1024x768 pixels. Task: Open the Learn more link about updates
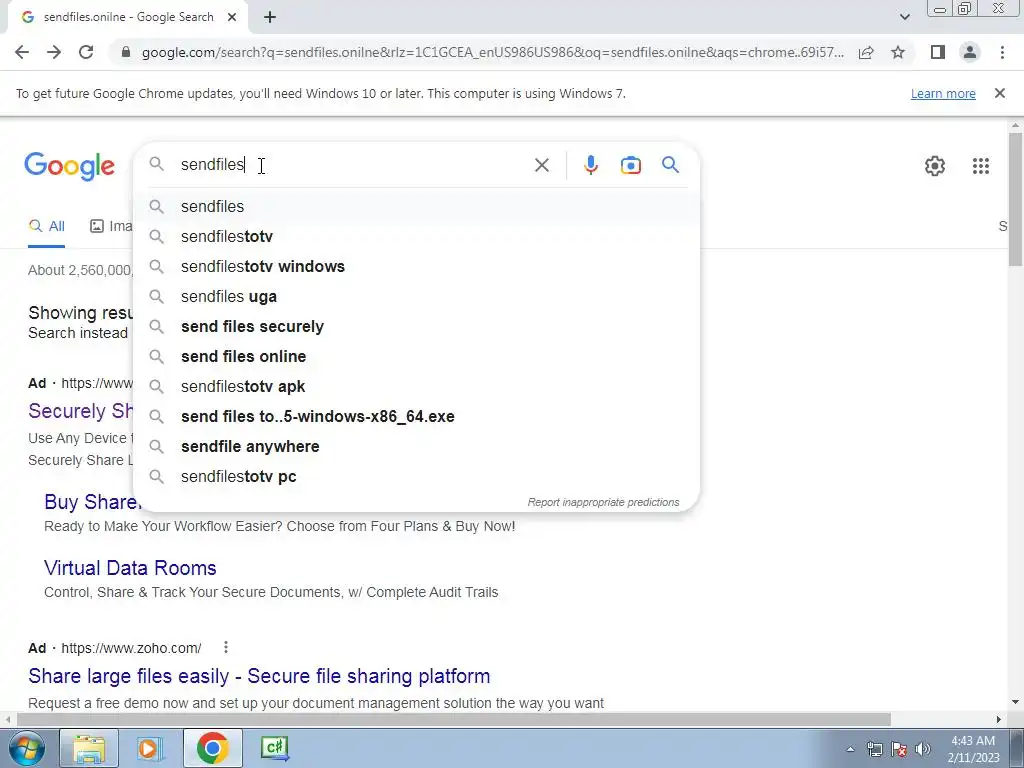coord(943,93)
